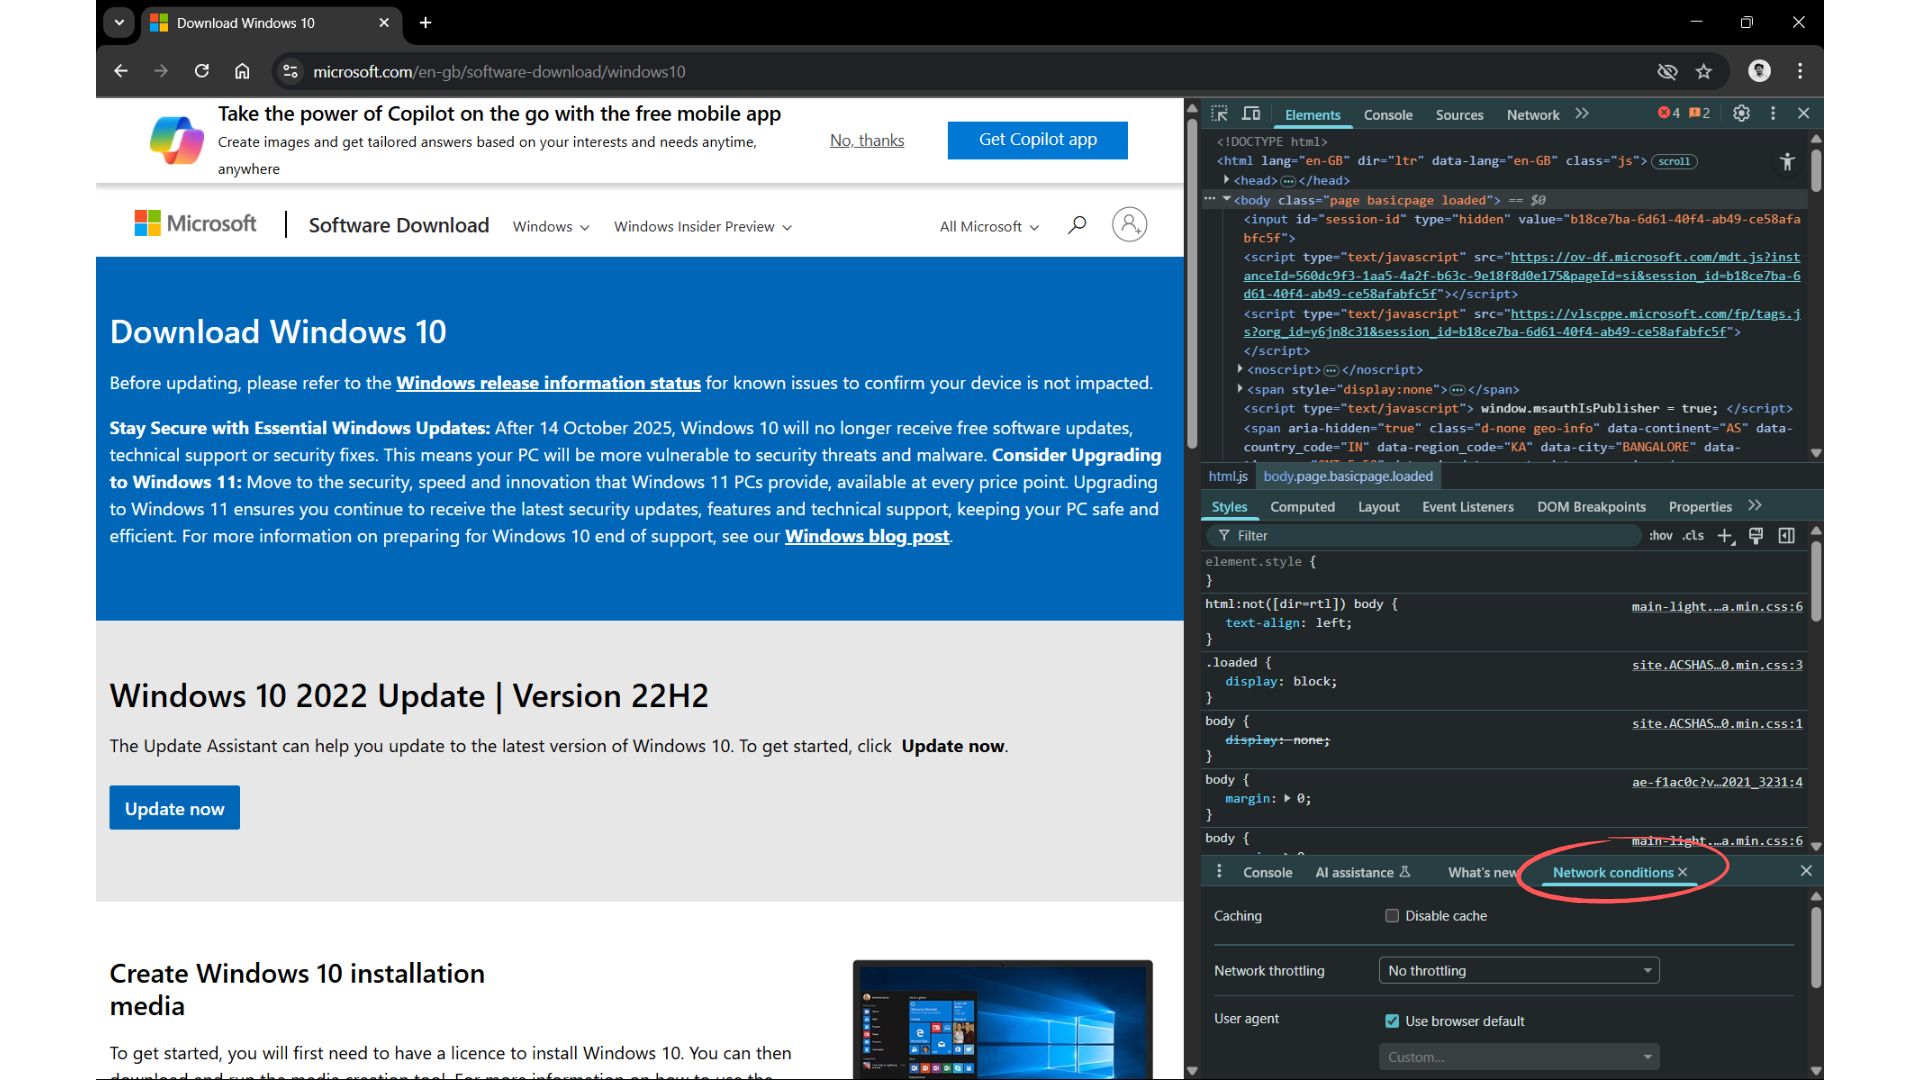Screen dimensions: 1920x1080
Task: Go back to the previous page
Action: 121,71
